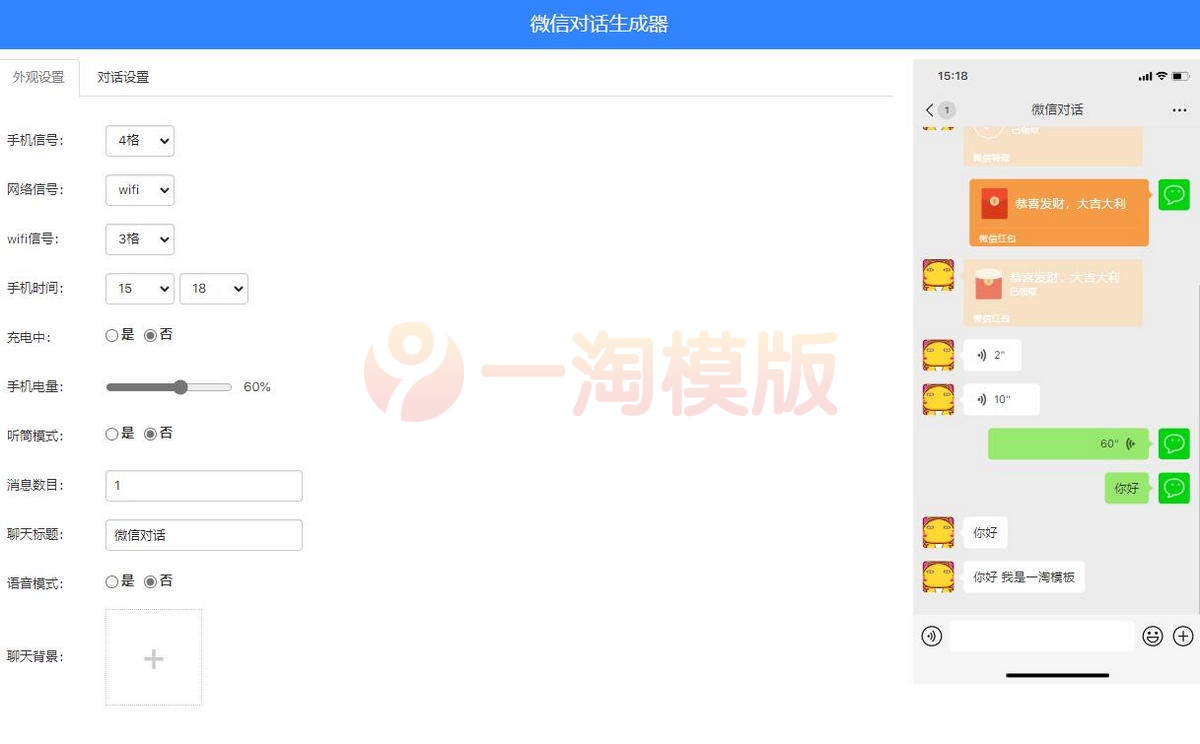The width and height of the screenshot is (1200, 744).
Task: Click yellow avatar beside 2" voice message
Action: pos(938,355)
